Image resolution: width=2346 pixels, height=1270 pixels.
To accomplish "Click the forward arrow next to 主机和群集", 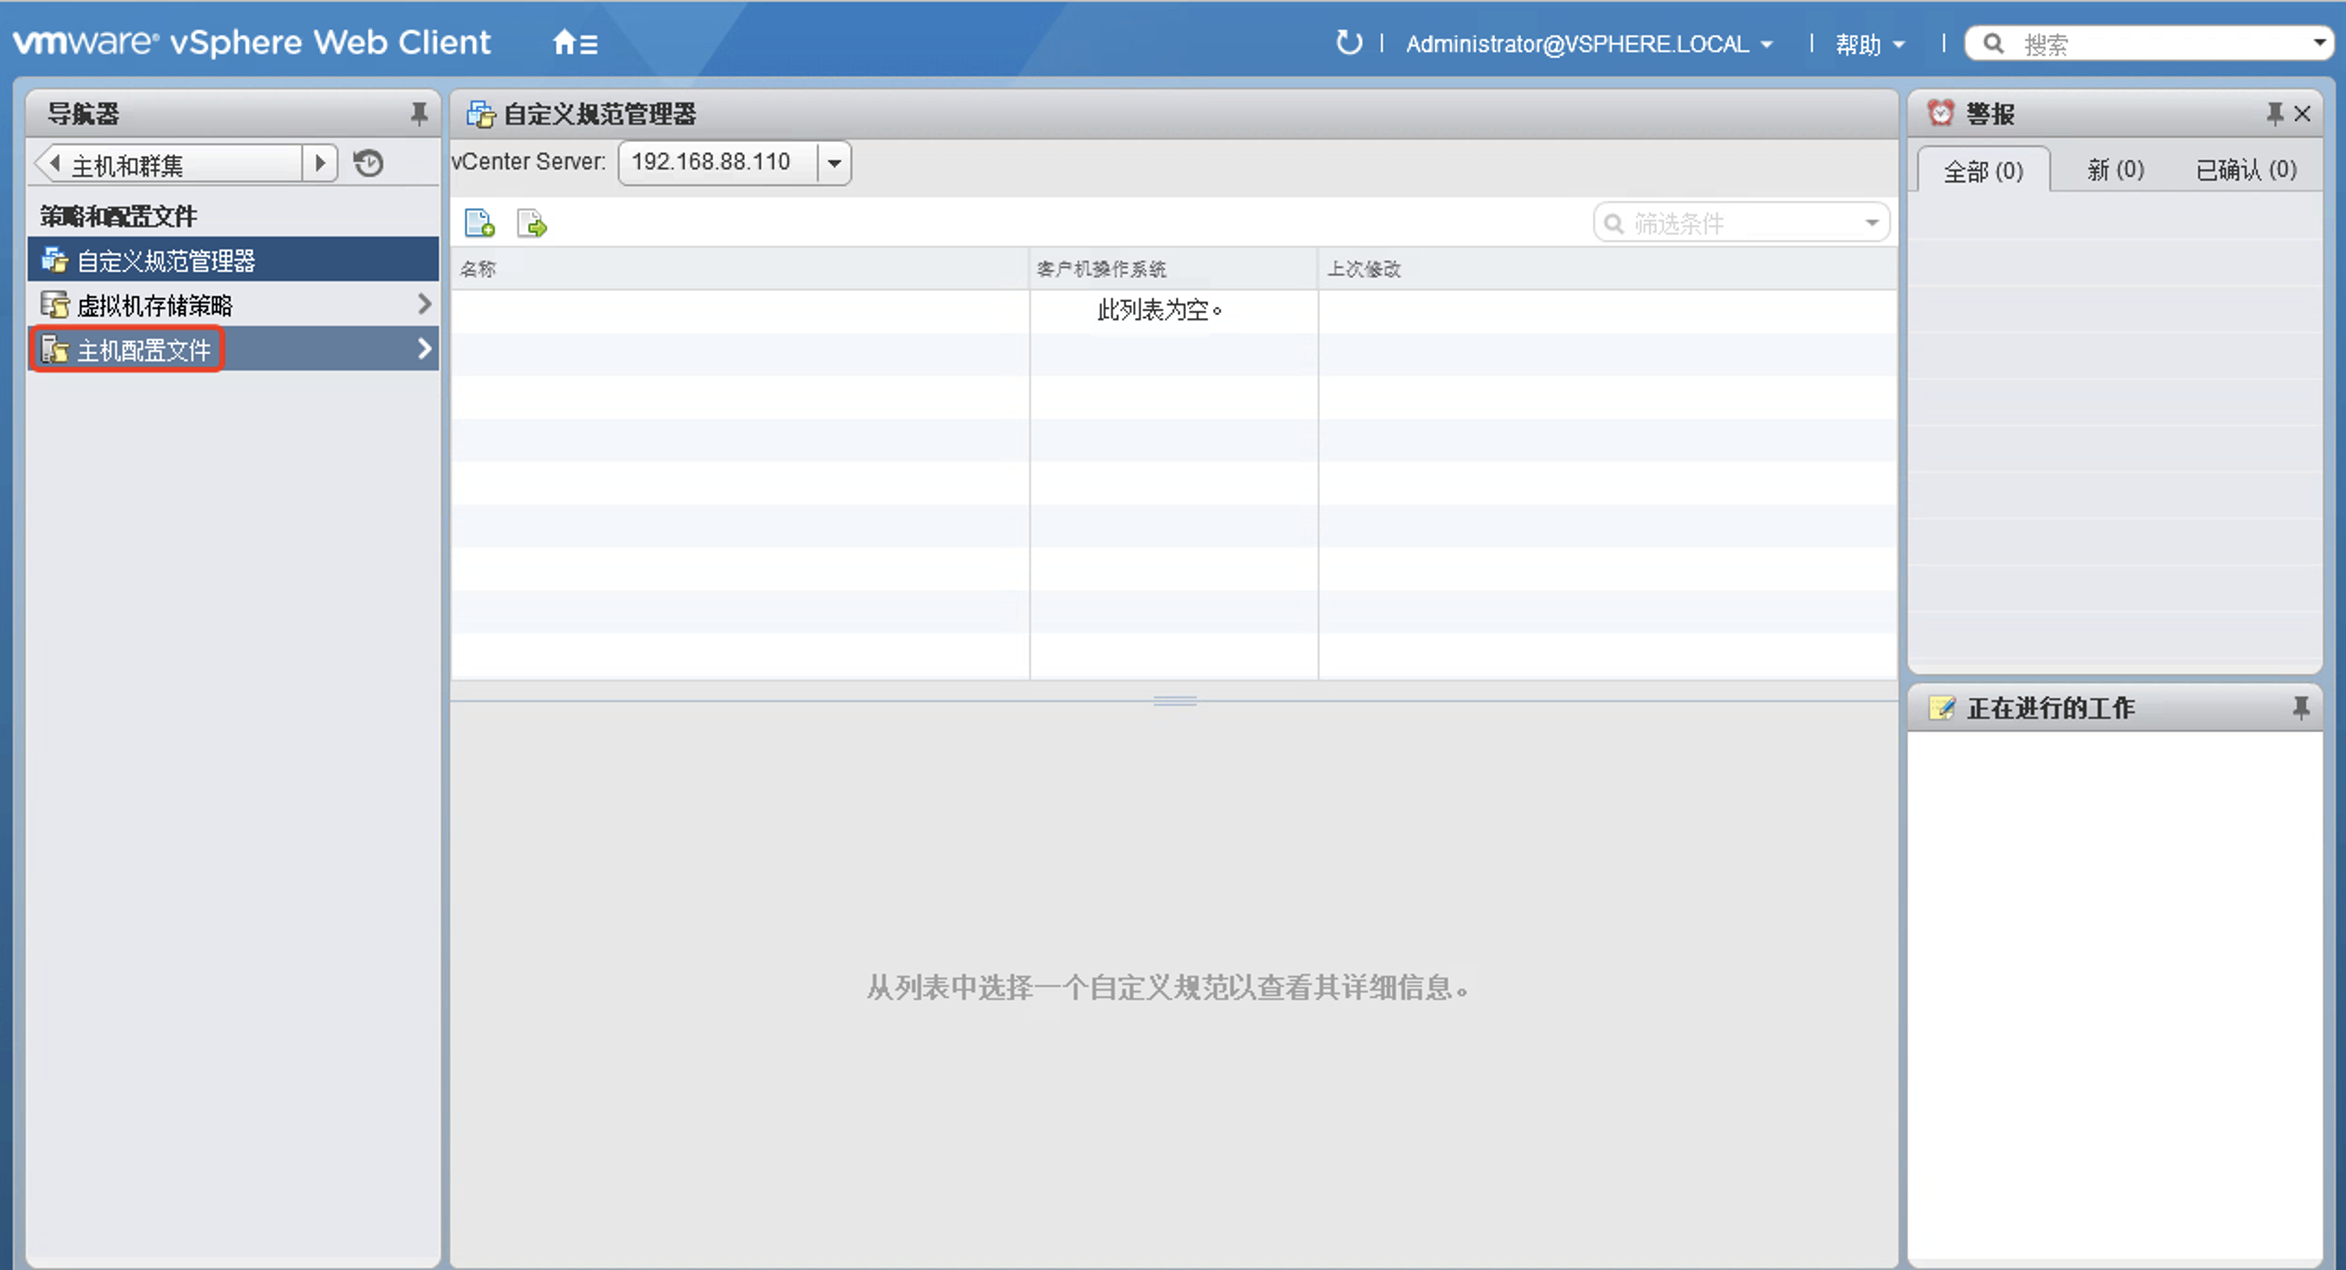I will (x=320, y=163).
